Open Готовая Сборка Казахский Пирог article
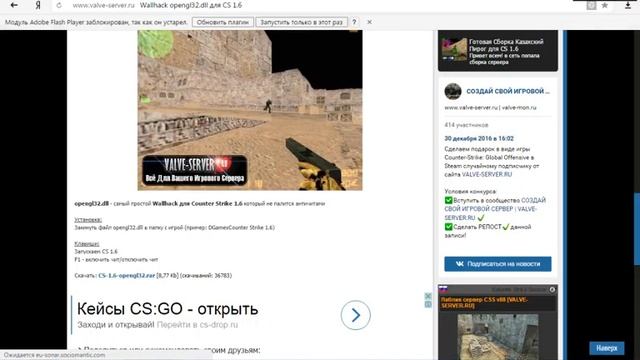The image size is (640, 360). click(x=506, y=45)
